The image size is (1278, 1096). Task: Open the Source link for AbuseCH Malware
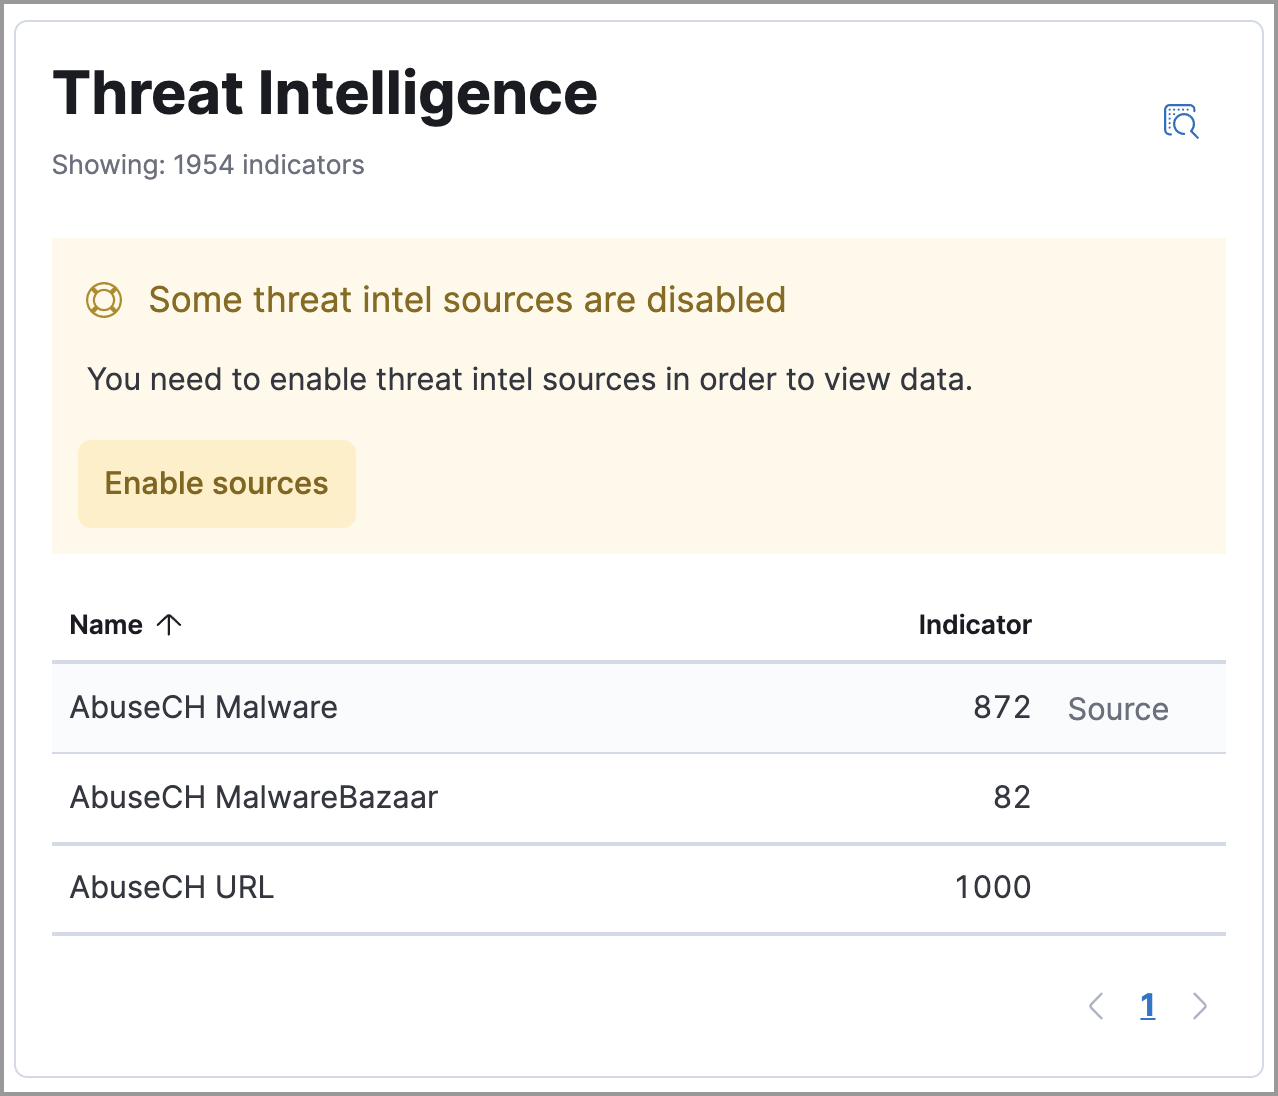point(1118,709)
